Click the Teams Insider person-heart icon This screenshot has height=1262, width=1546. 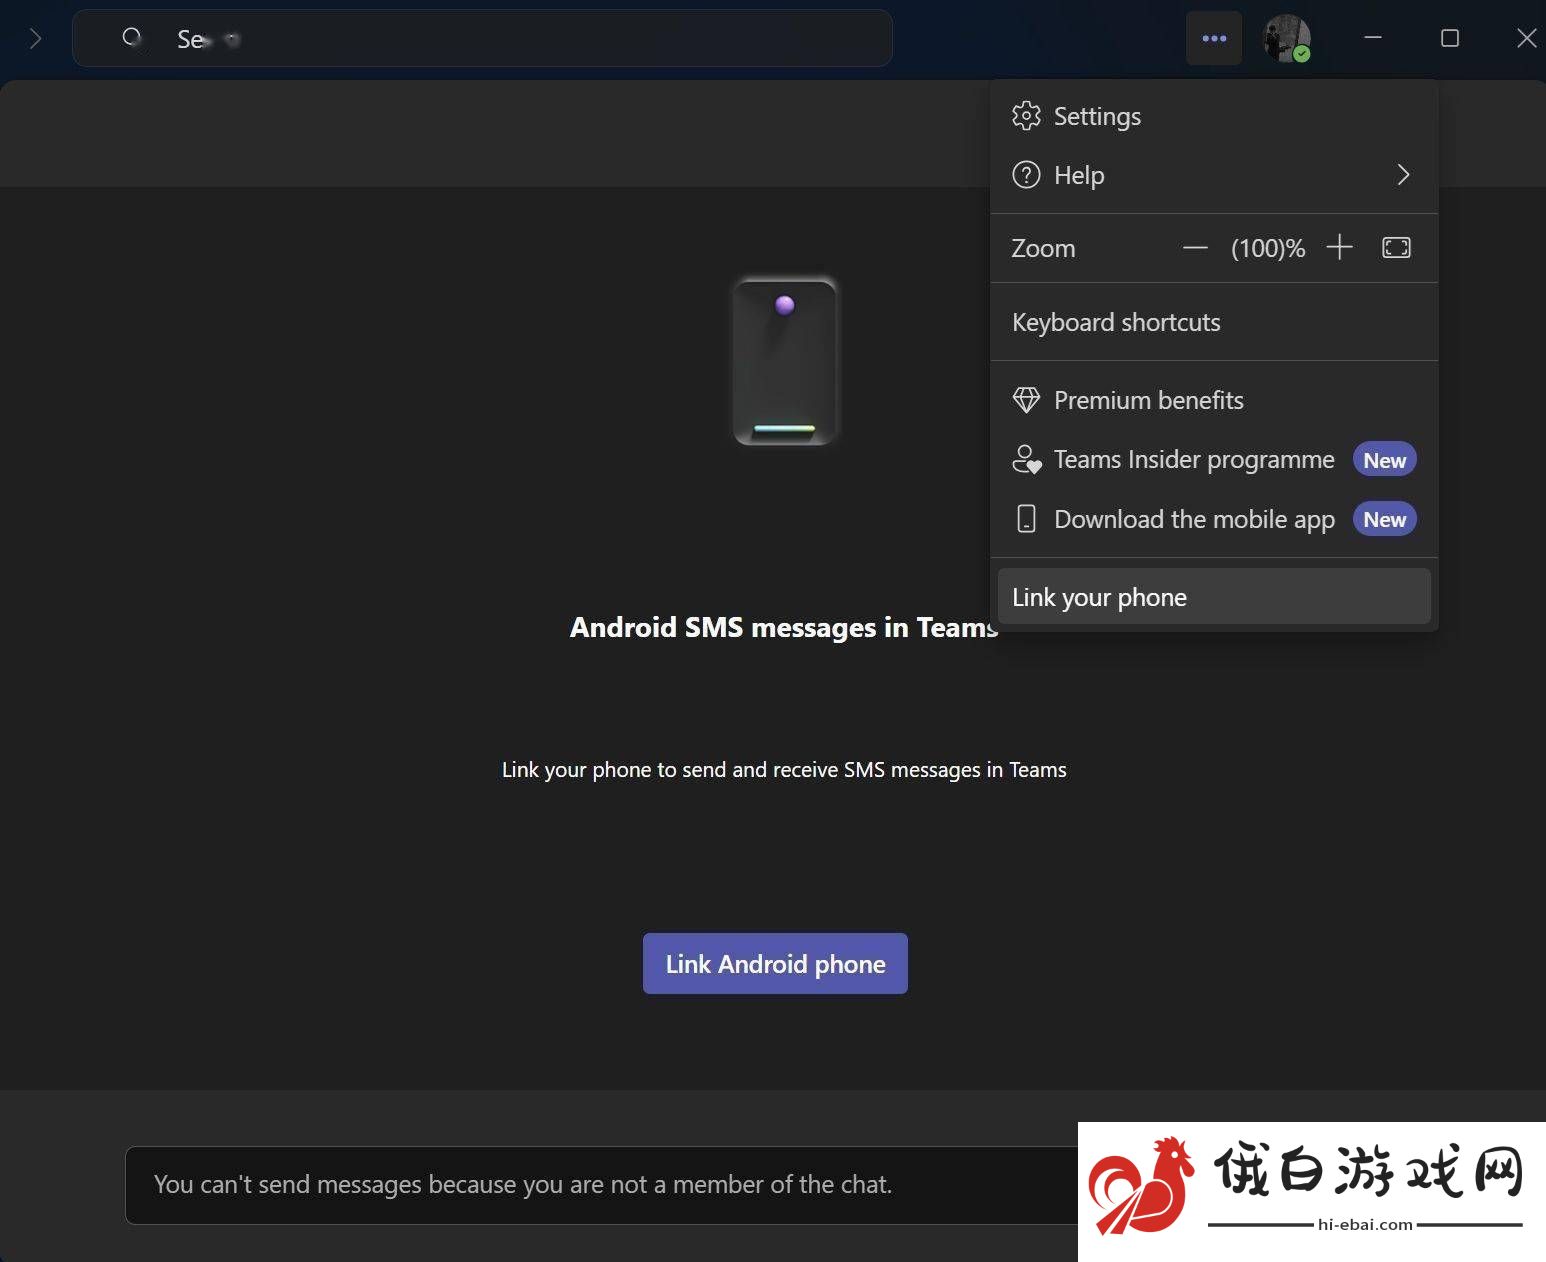[1026, 459]
